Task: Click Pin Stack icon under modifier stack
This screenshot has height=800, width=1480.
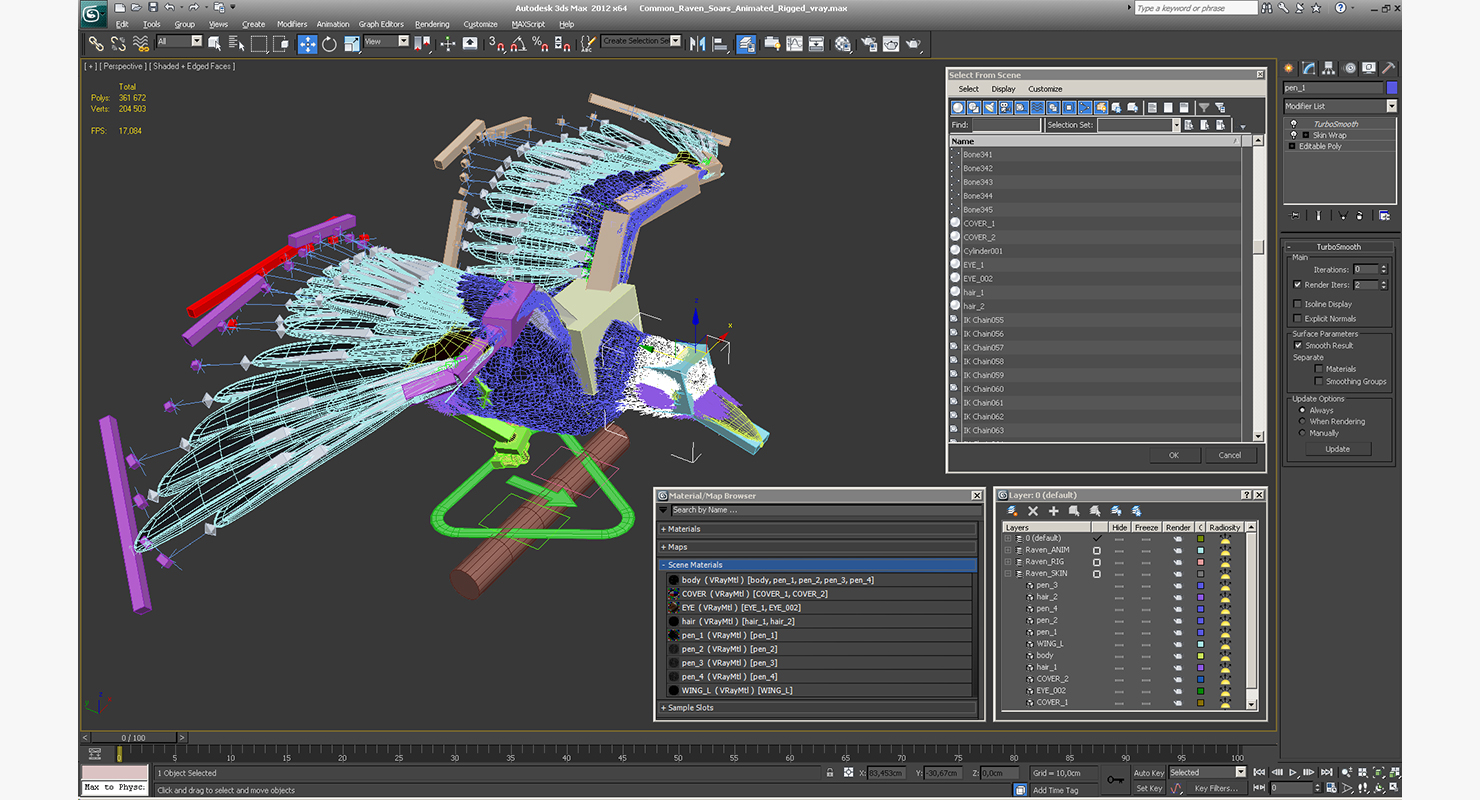Action: (x=1295, y=215)
